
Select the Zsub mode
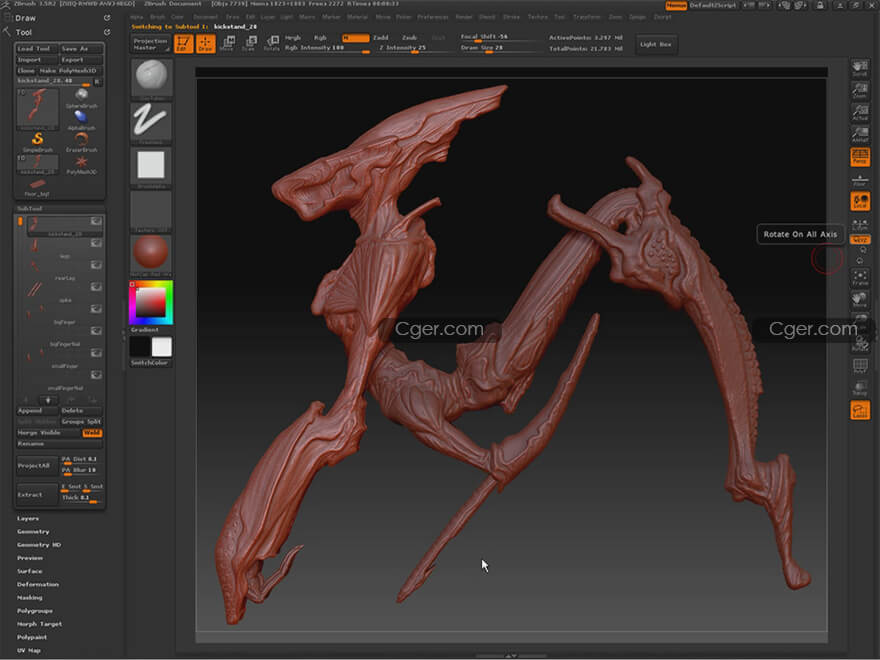(x=409, y=38)
